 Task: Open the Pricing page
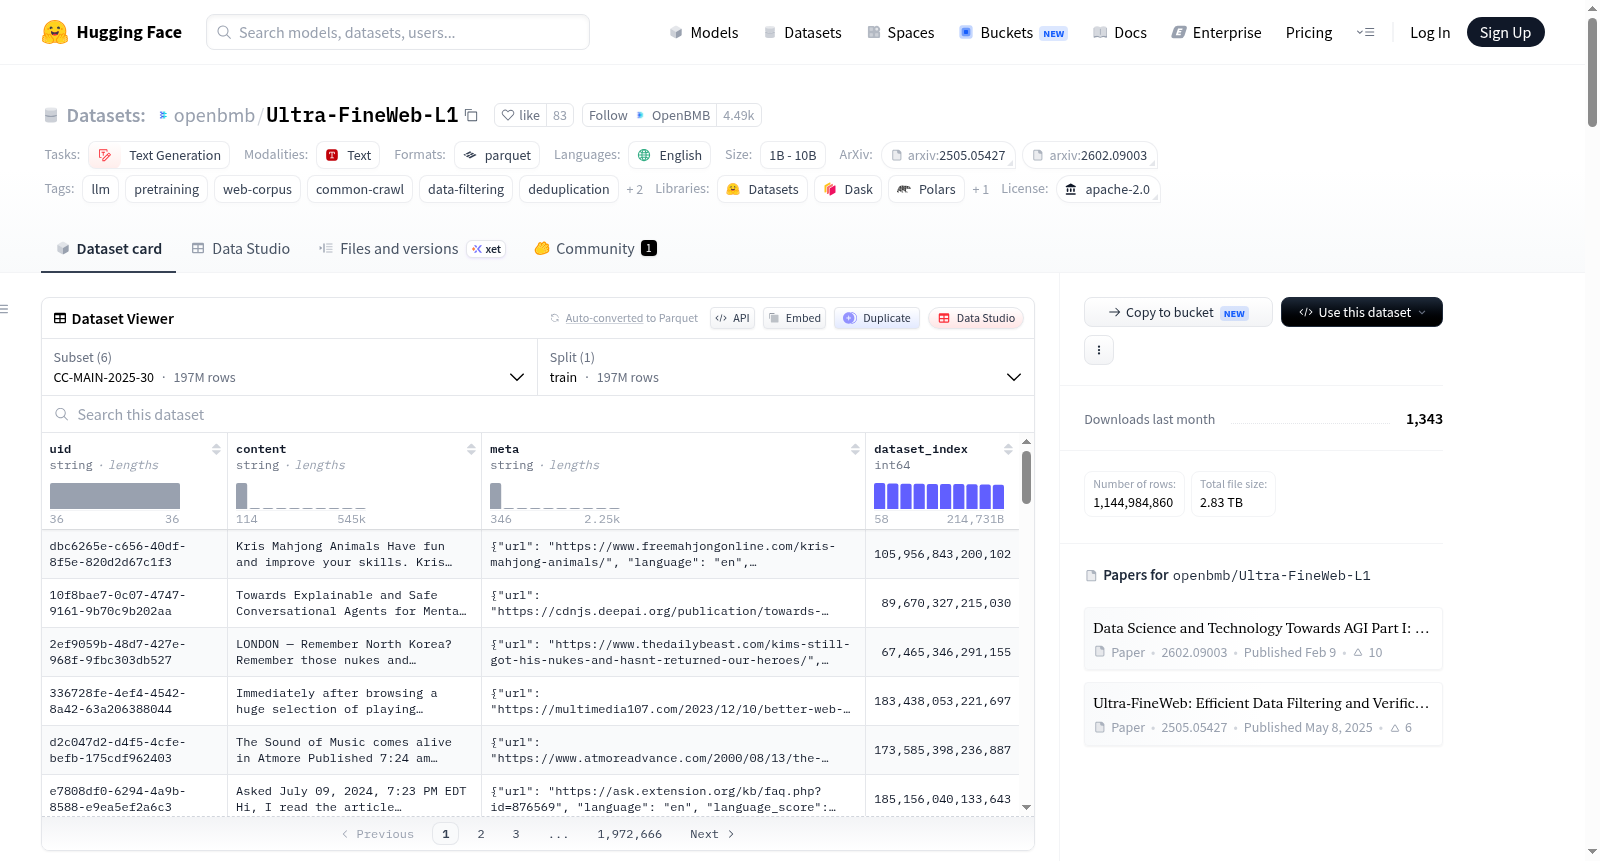pyautogui.click(x=1309, y=32)
